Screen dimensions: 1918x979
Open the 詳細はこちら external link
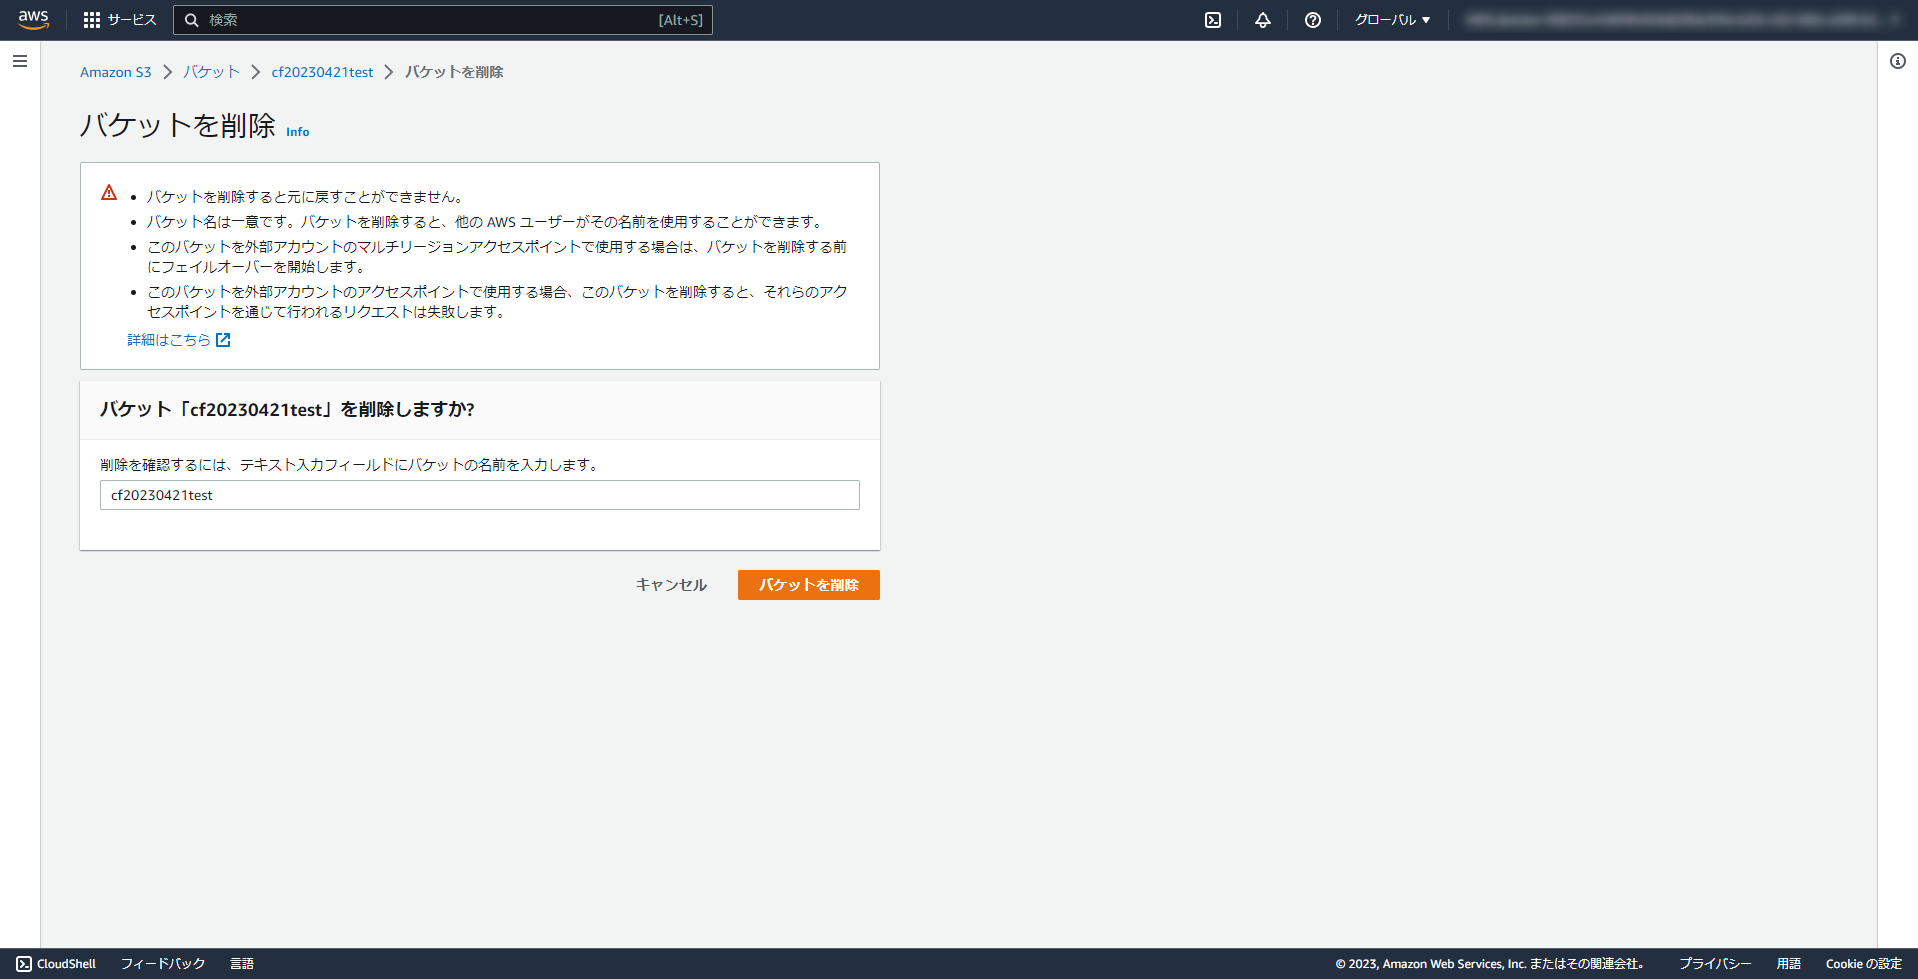(170, 339)
